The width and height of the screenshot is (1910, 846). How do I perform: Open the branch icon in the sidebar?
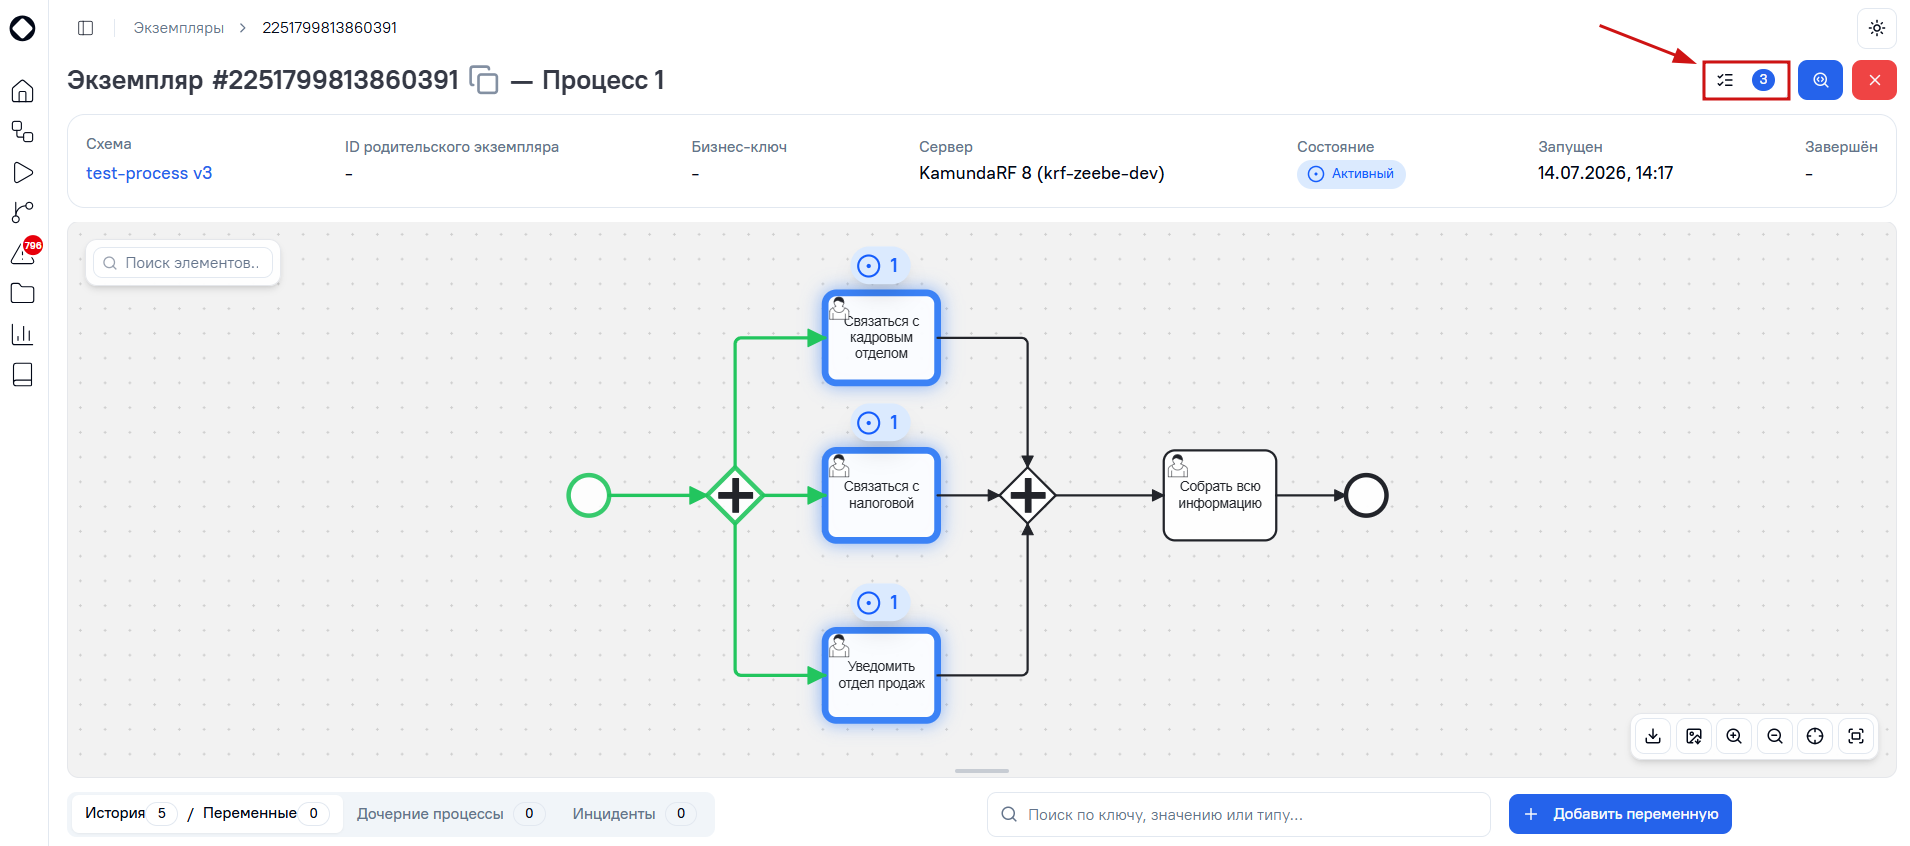(x=22, y=212)
